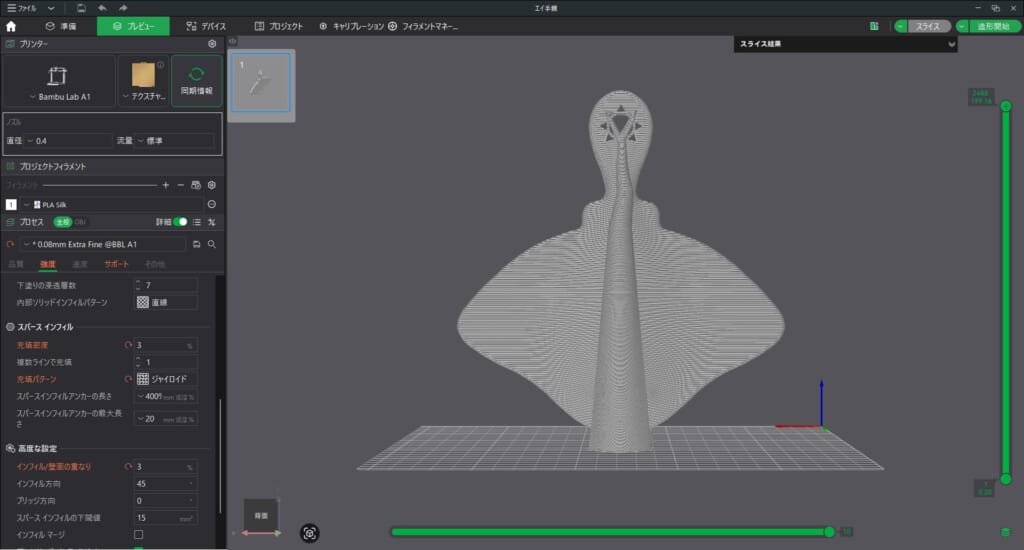Screen dimensions: 1024x550
Task: Open the ファイル menu dropdown arrow
Action: pyautogui.click(x=51, y=8)
